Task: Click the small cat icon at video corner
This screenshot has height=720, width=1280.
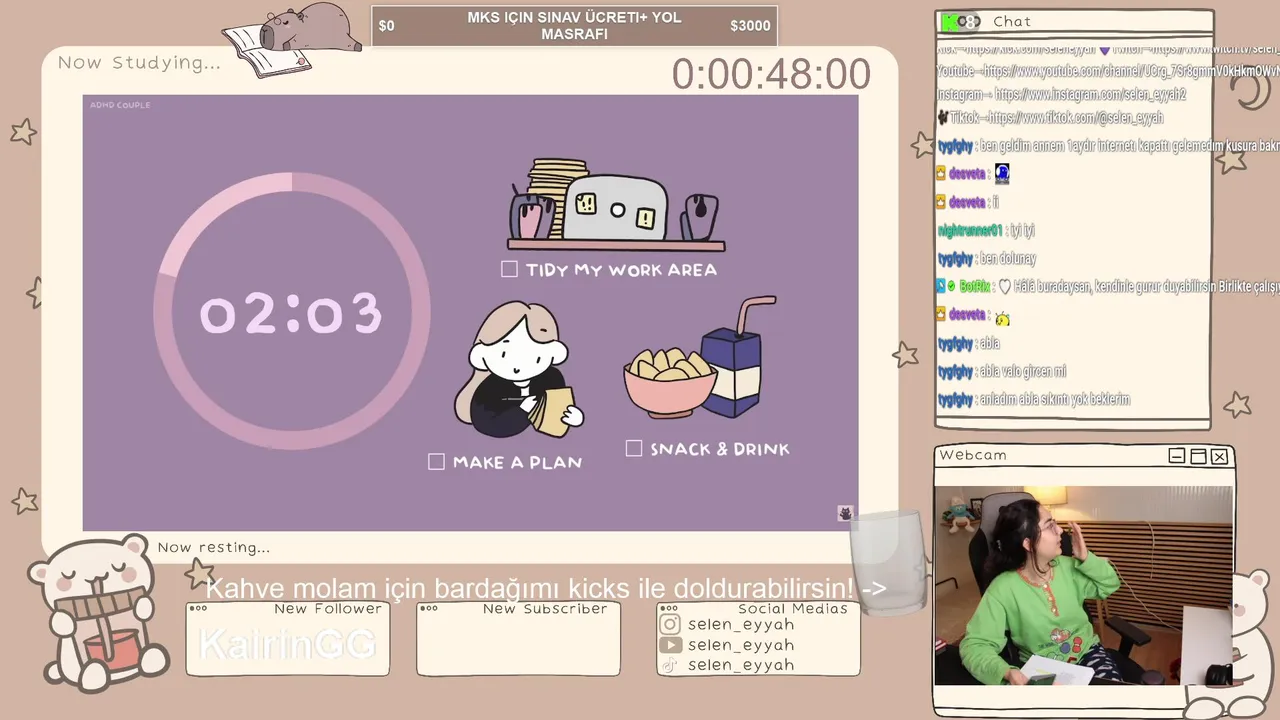Action: [845, 513]
